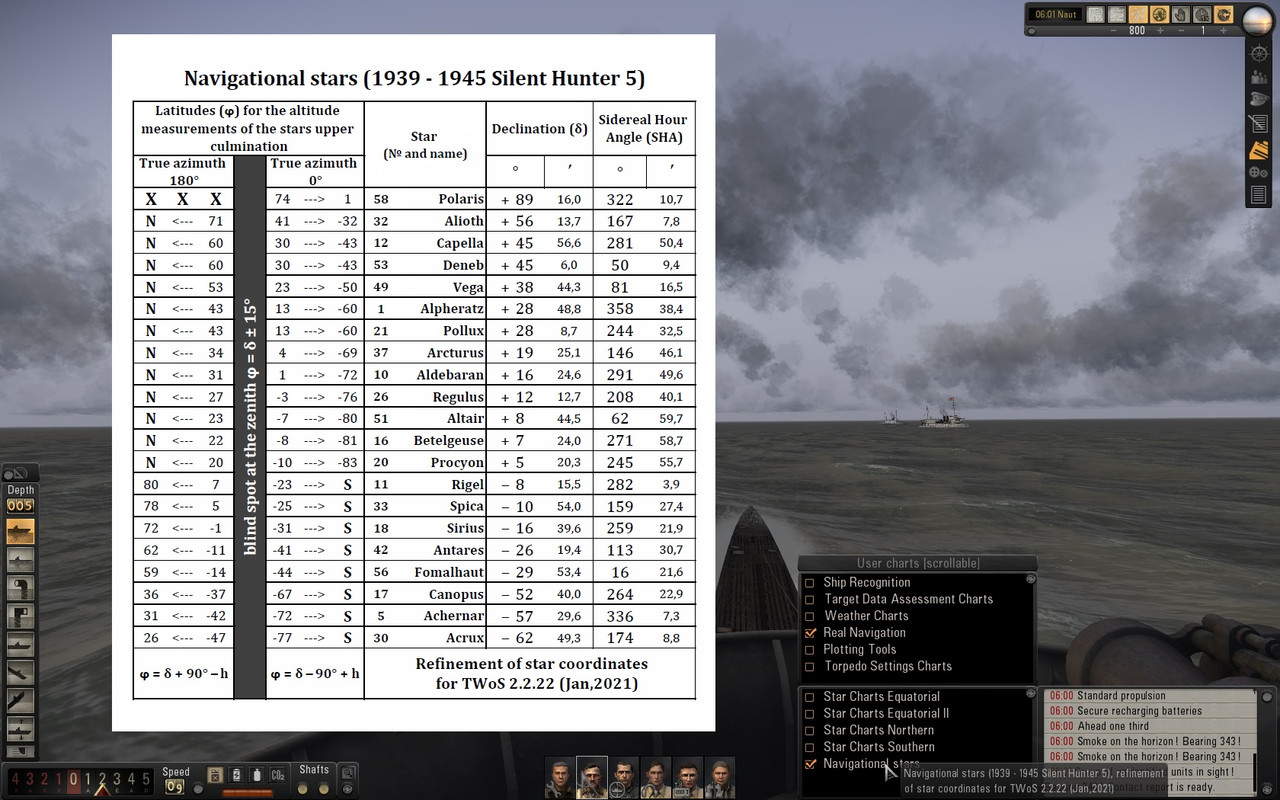Enable Star Charts Equatorial checkbox

[x=810, y=697]
